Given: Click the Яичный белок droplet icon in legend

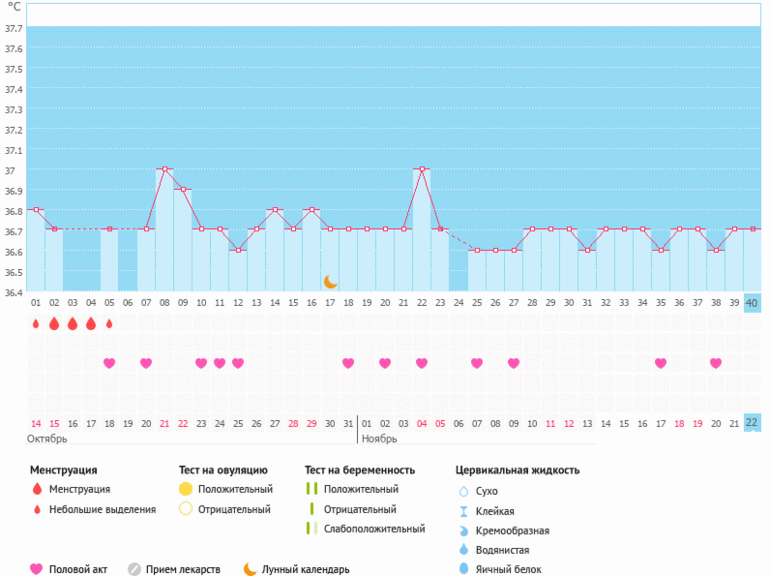Looking at the screenshot, I should [462, 569].
